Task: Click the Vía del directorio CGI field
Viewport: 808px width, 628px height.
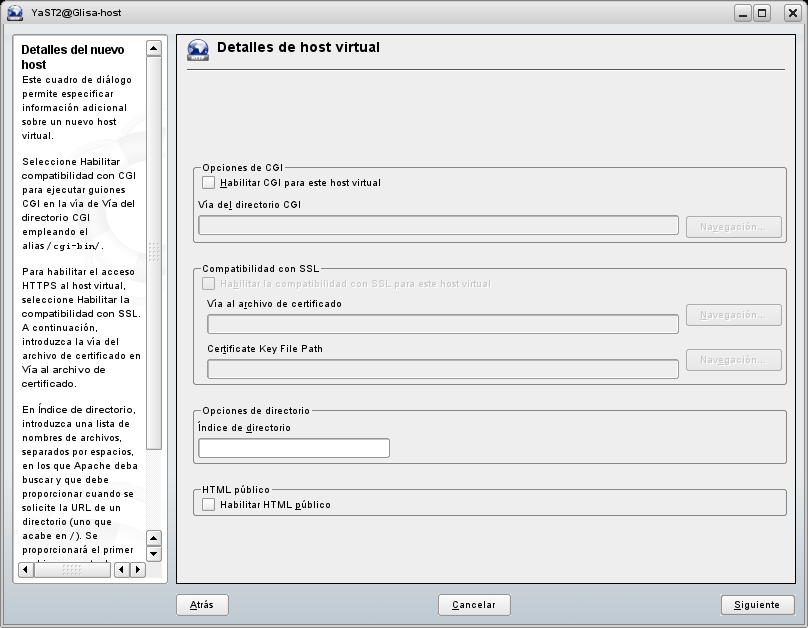Action: [439, 225]
